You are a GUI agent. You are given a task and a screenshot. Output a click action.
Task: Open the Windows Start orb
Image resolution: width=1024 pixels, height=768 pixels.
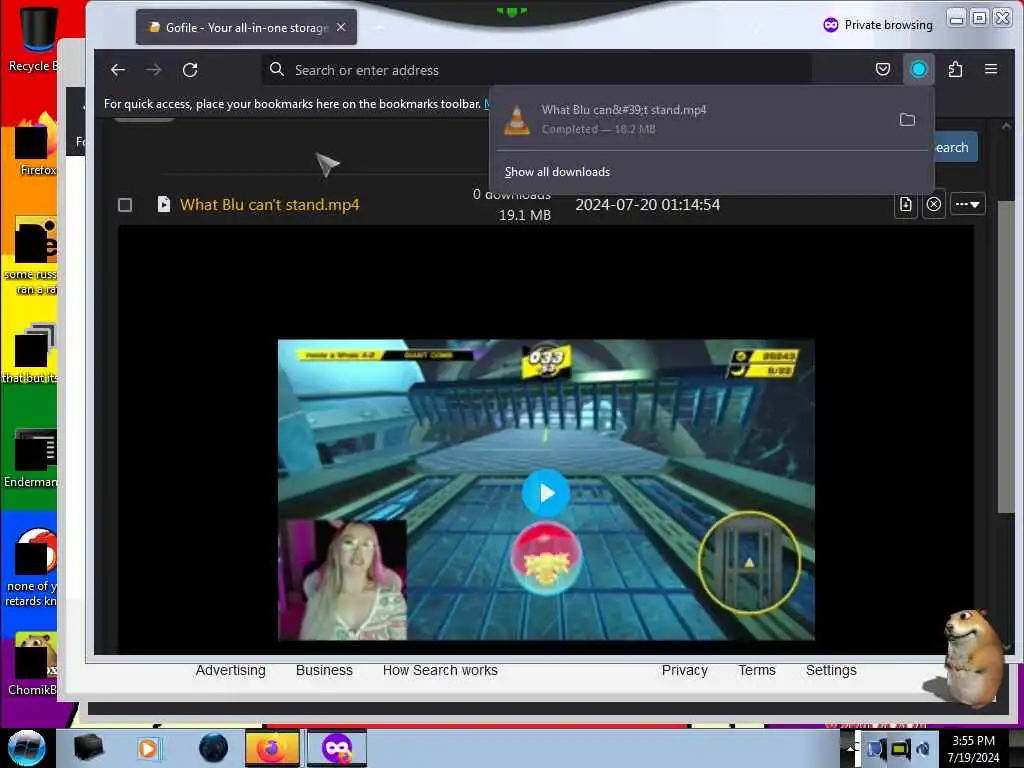[27, 748]
